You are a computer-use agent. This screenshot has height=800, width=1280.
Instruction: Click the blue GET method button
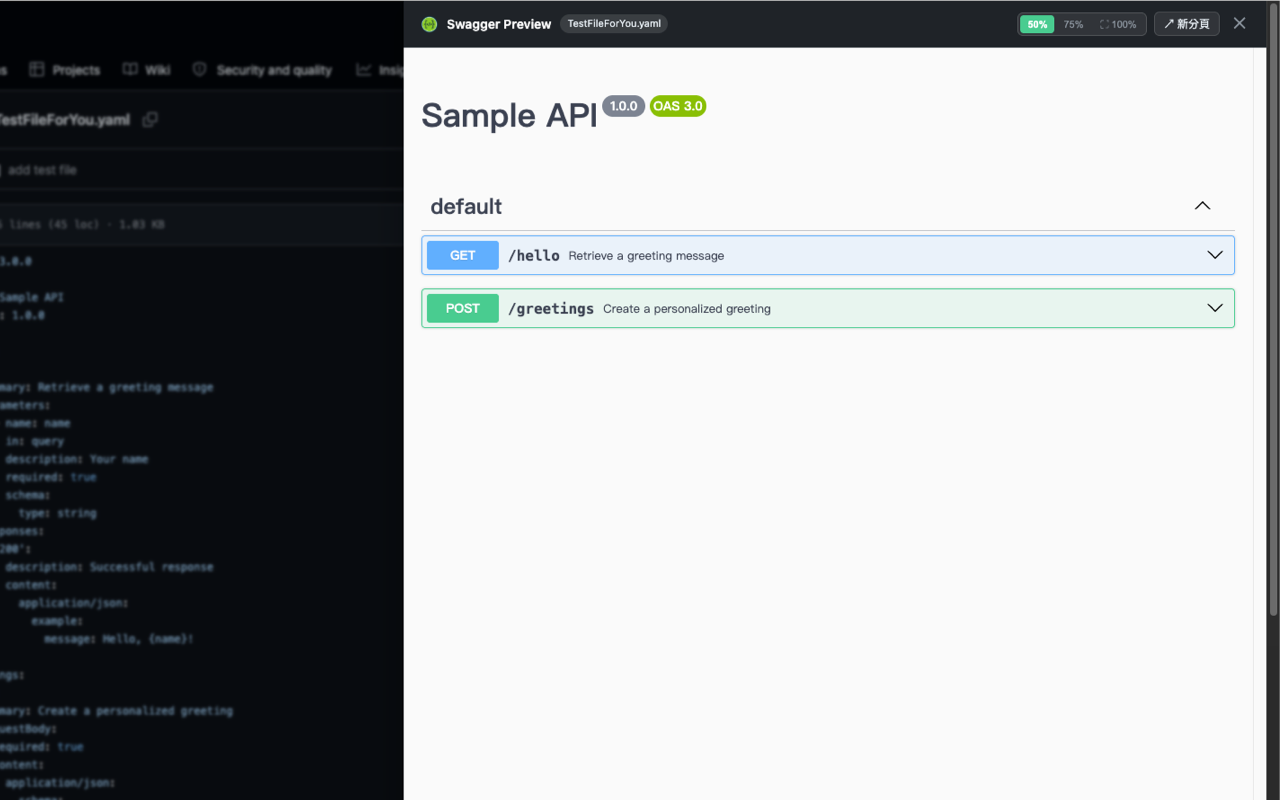[x=463, y=255]
